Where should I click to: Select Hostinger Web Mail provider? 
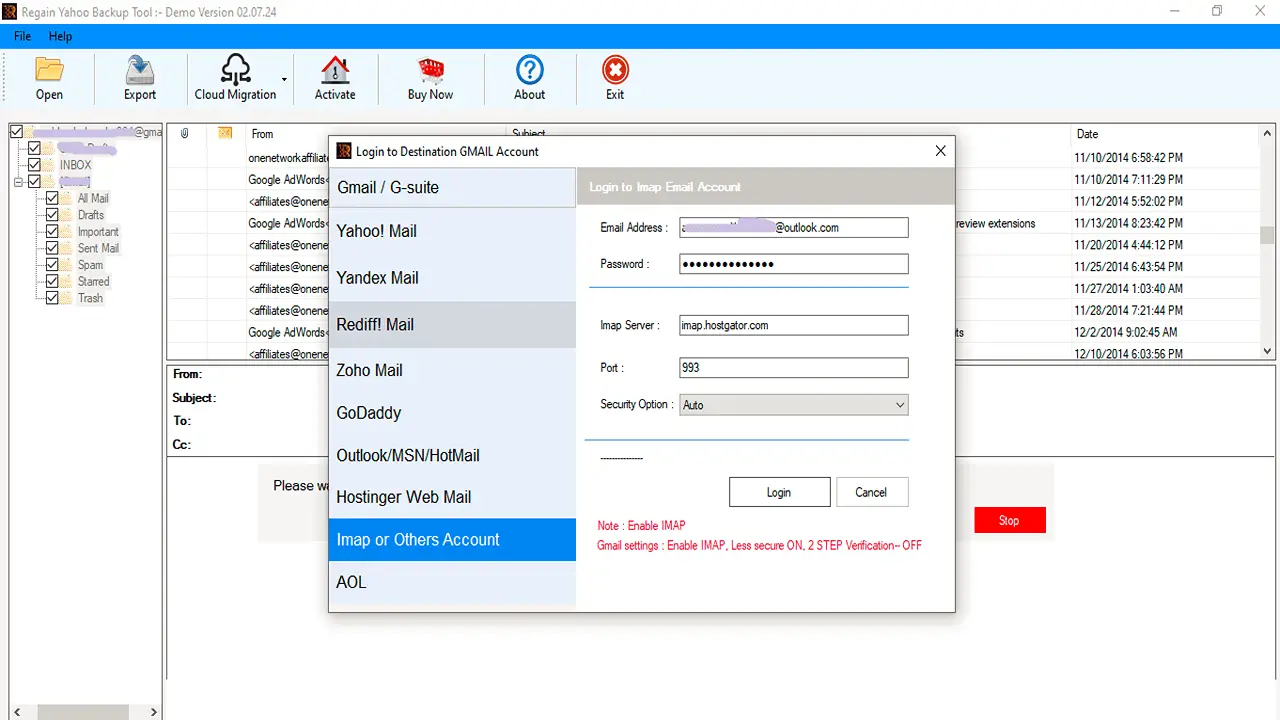click(452, 497)
